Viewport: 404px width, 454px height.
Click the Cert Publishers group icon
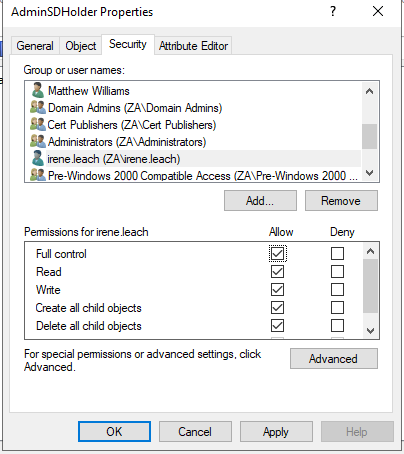coord(38,124)
